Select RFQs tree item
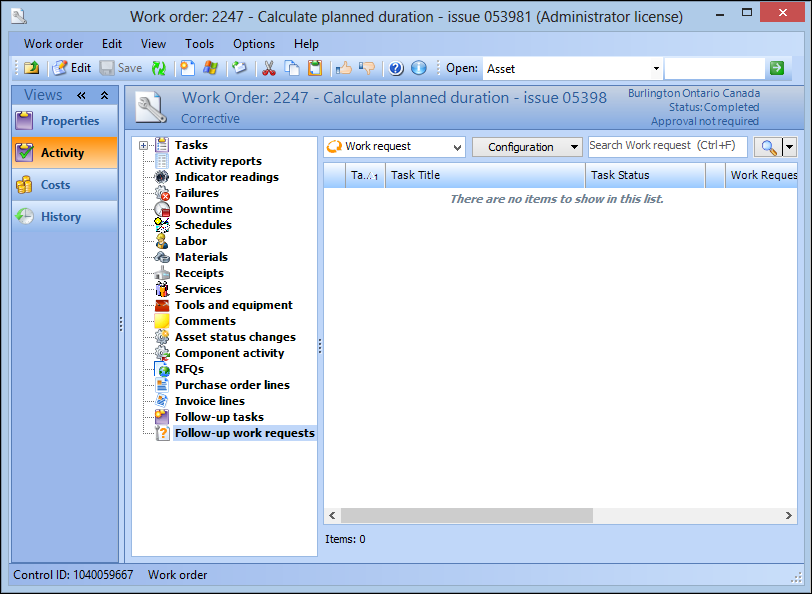Screen dimensions: 812x594 click(x=189, y=370)
